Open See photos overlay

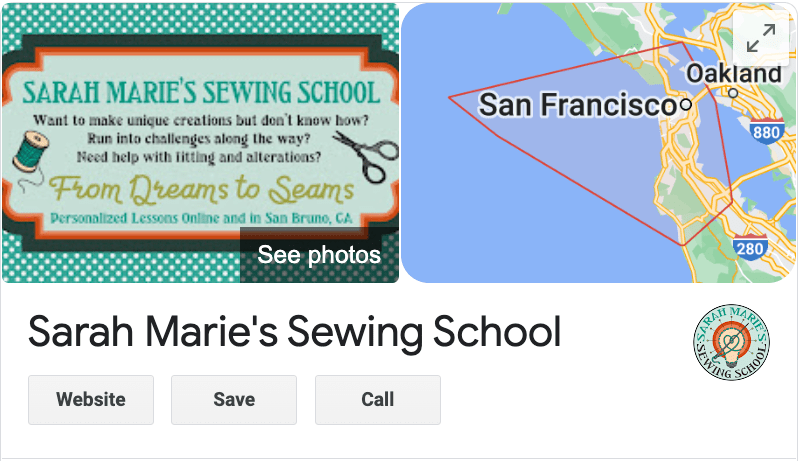(x=319, y=255)
